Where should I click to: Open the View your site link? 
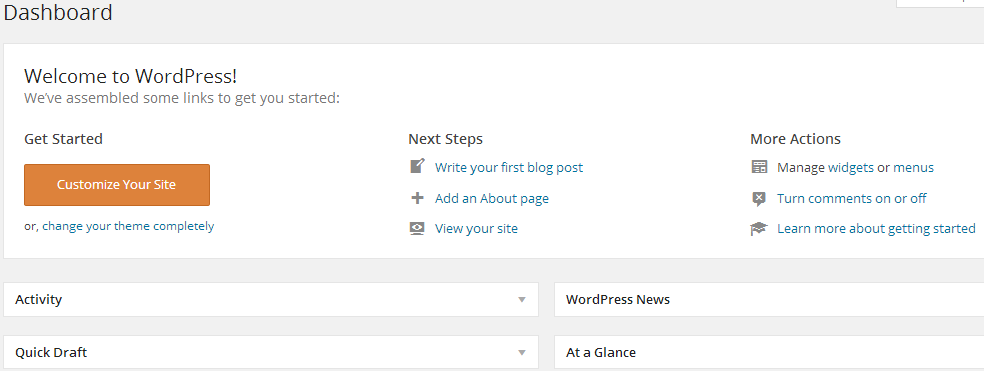pyautogui.click(x=476, y=229)
